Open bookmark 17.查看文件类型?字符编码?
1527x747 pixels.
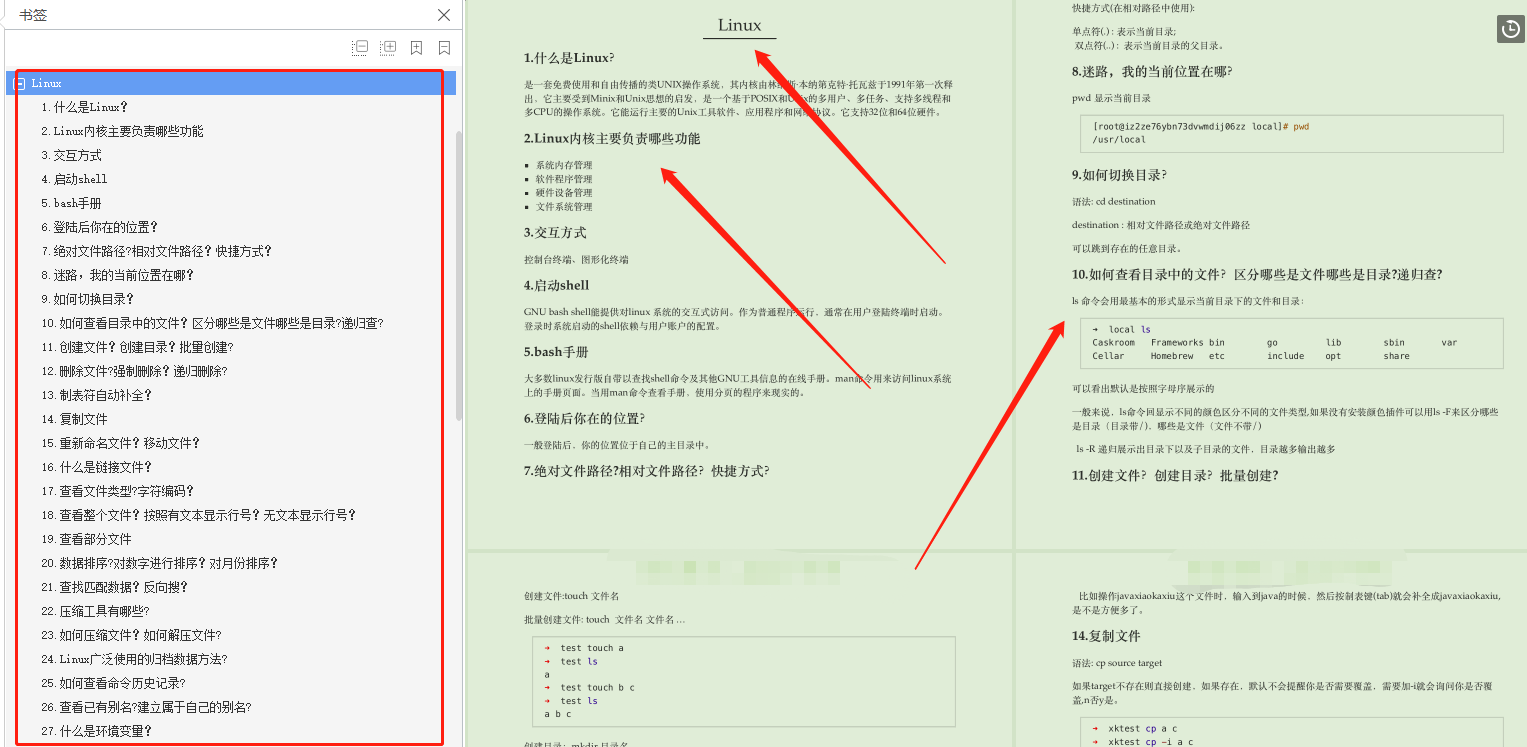(x=117, y=491)
